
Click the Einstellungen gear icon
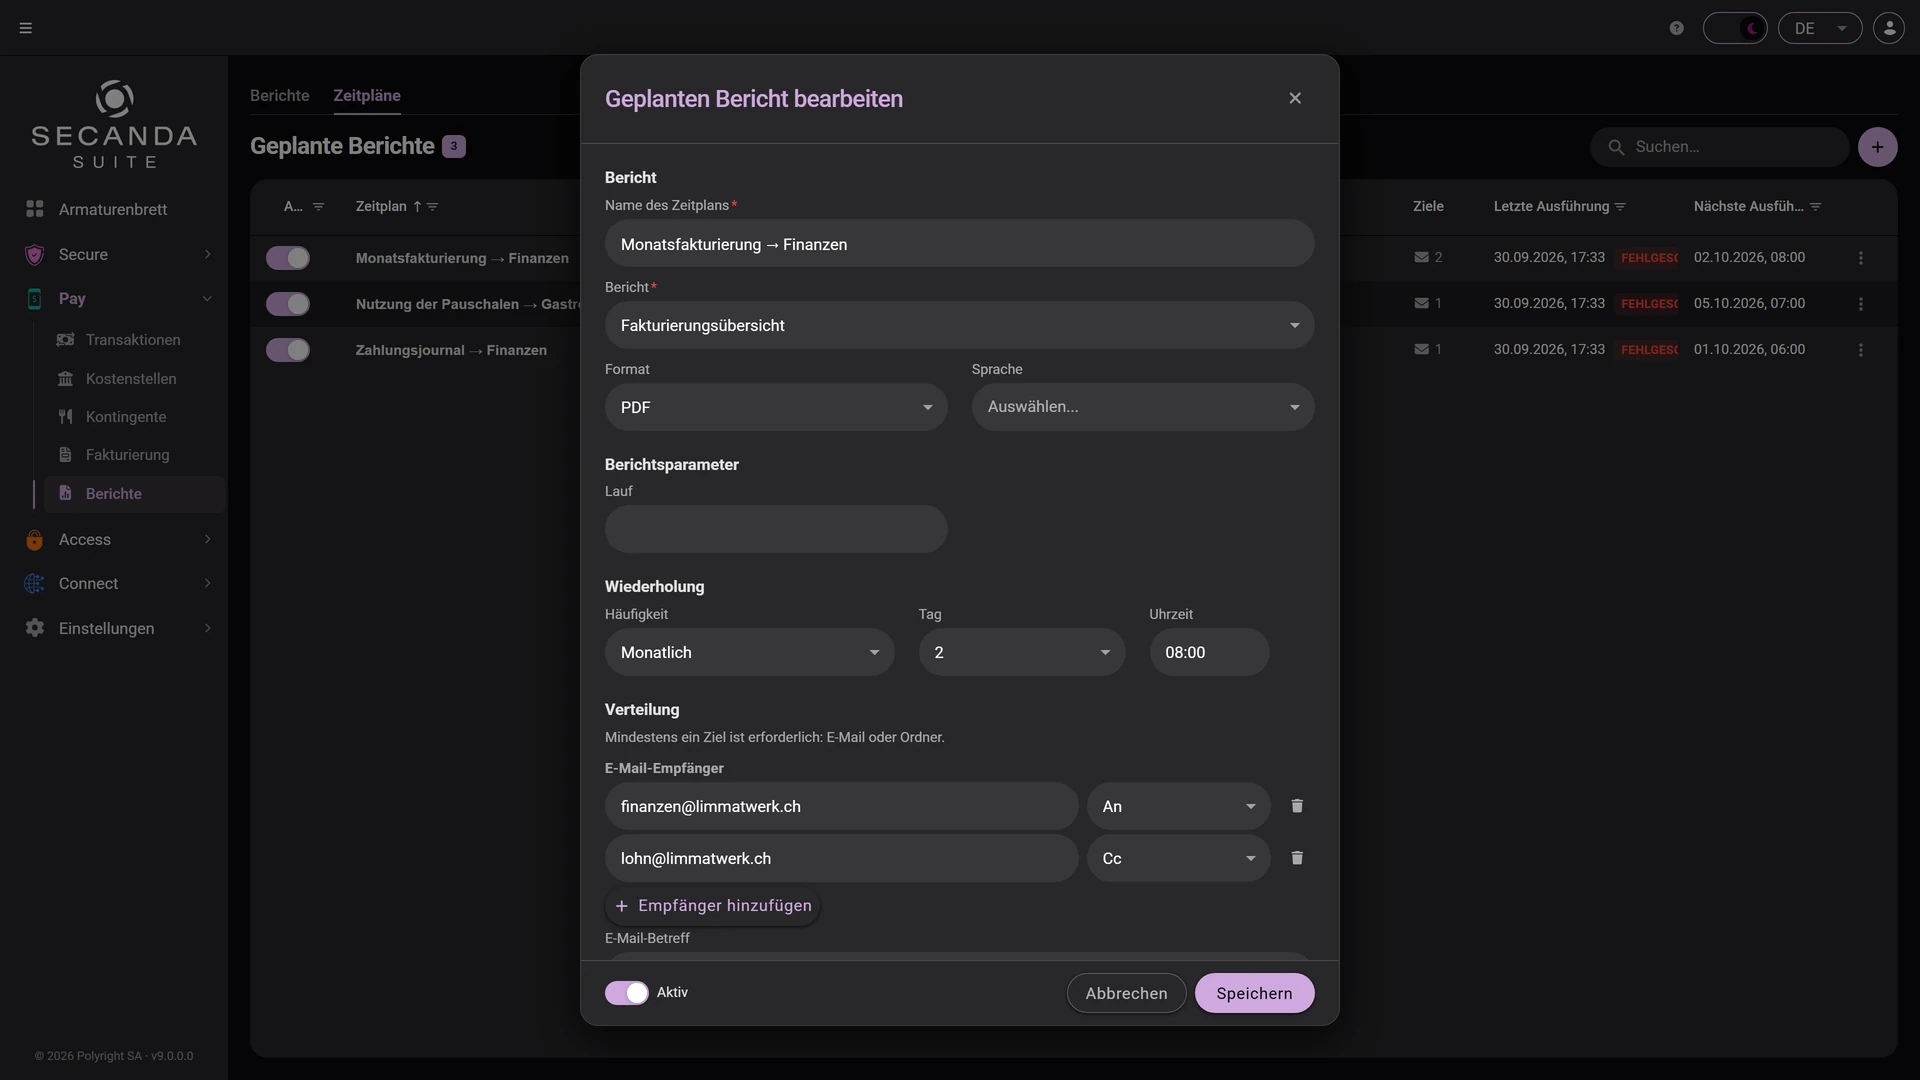tap(35, 628)
